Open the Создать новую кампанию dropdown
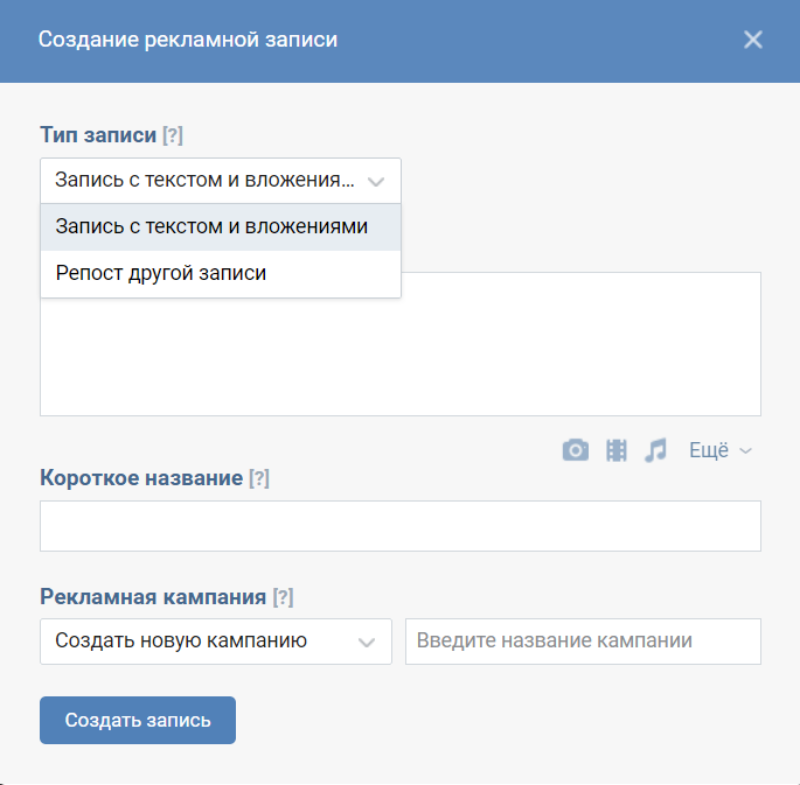This screenshot has width=800, height=785. tap(216, 641)
